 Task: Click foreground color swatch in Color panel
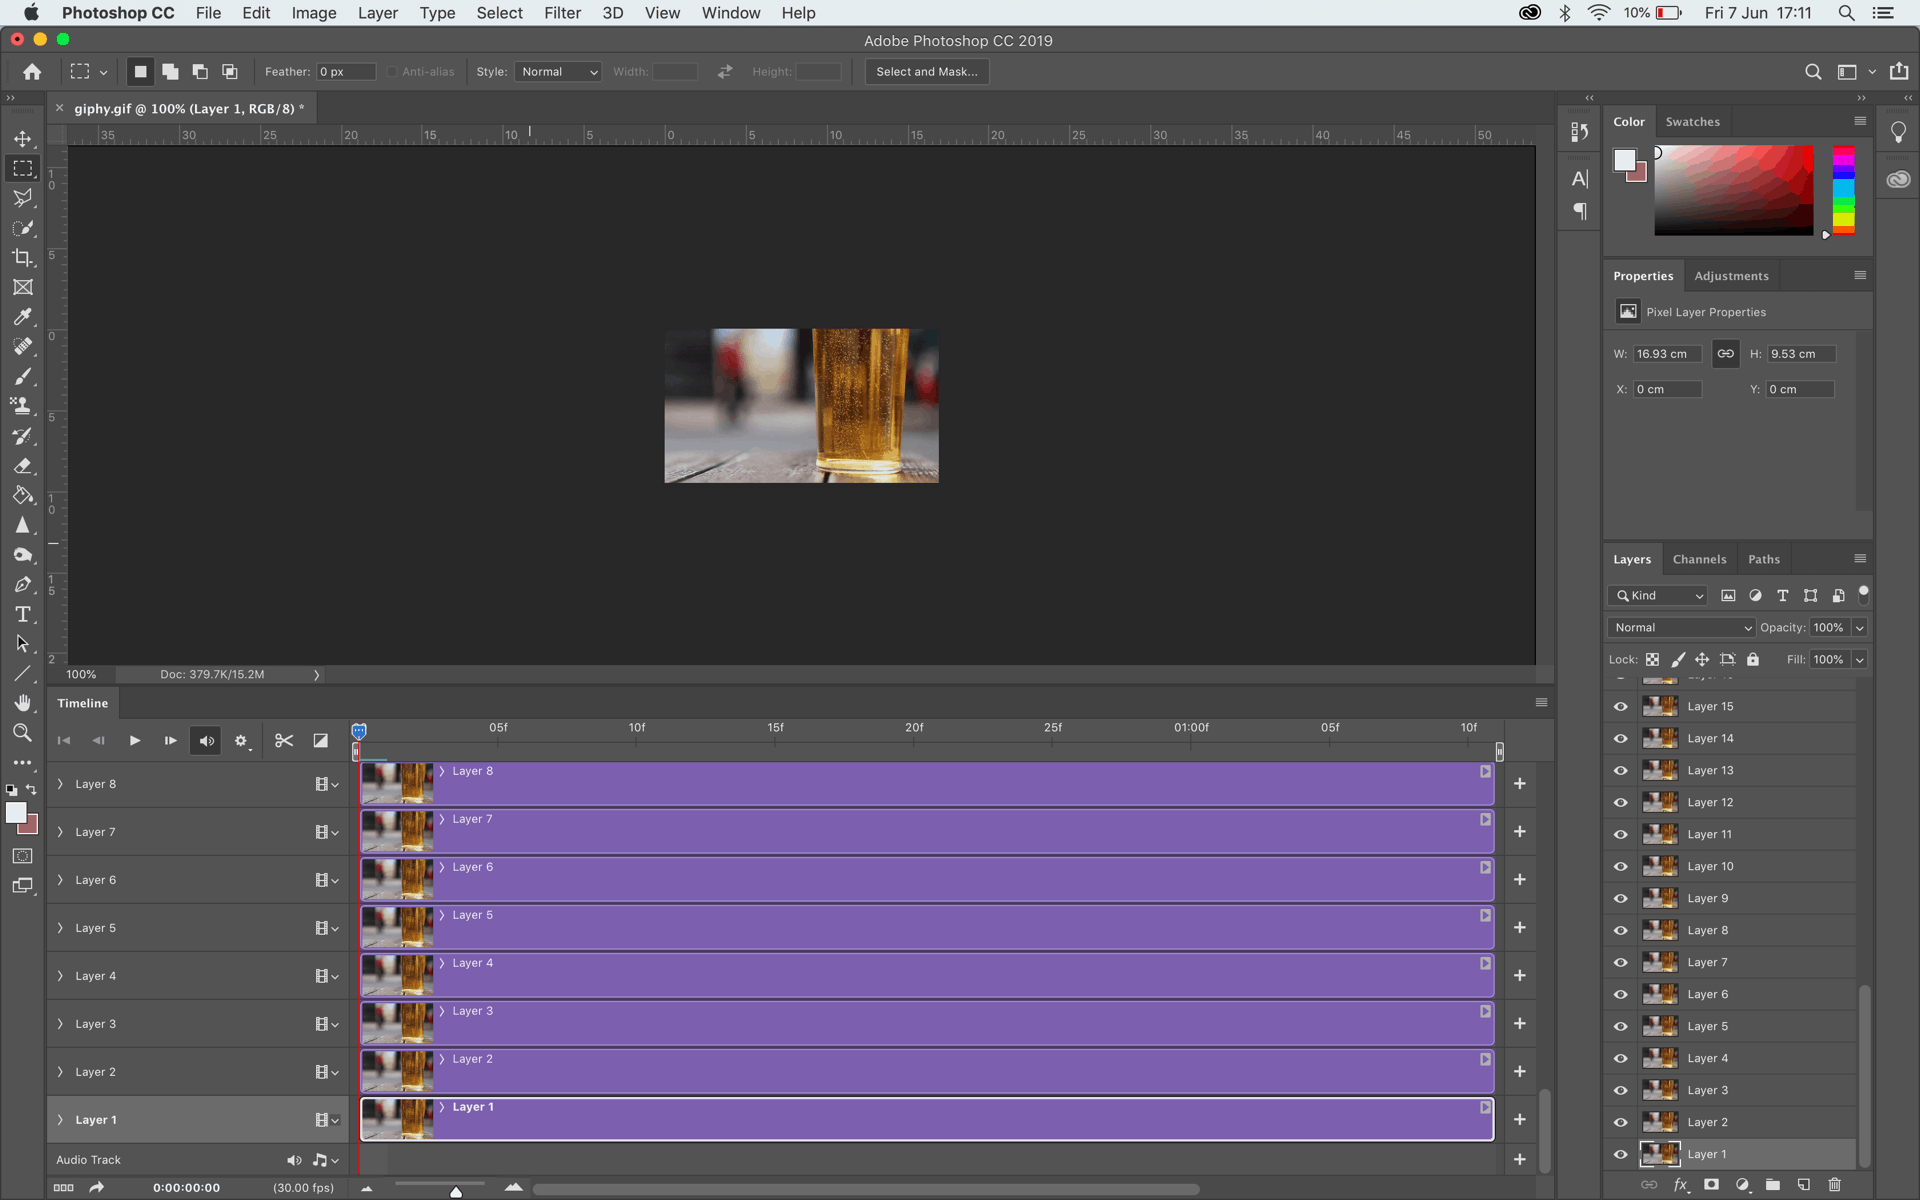tap(1624, 160)
